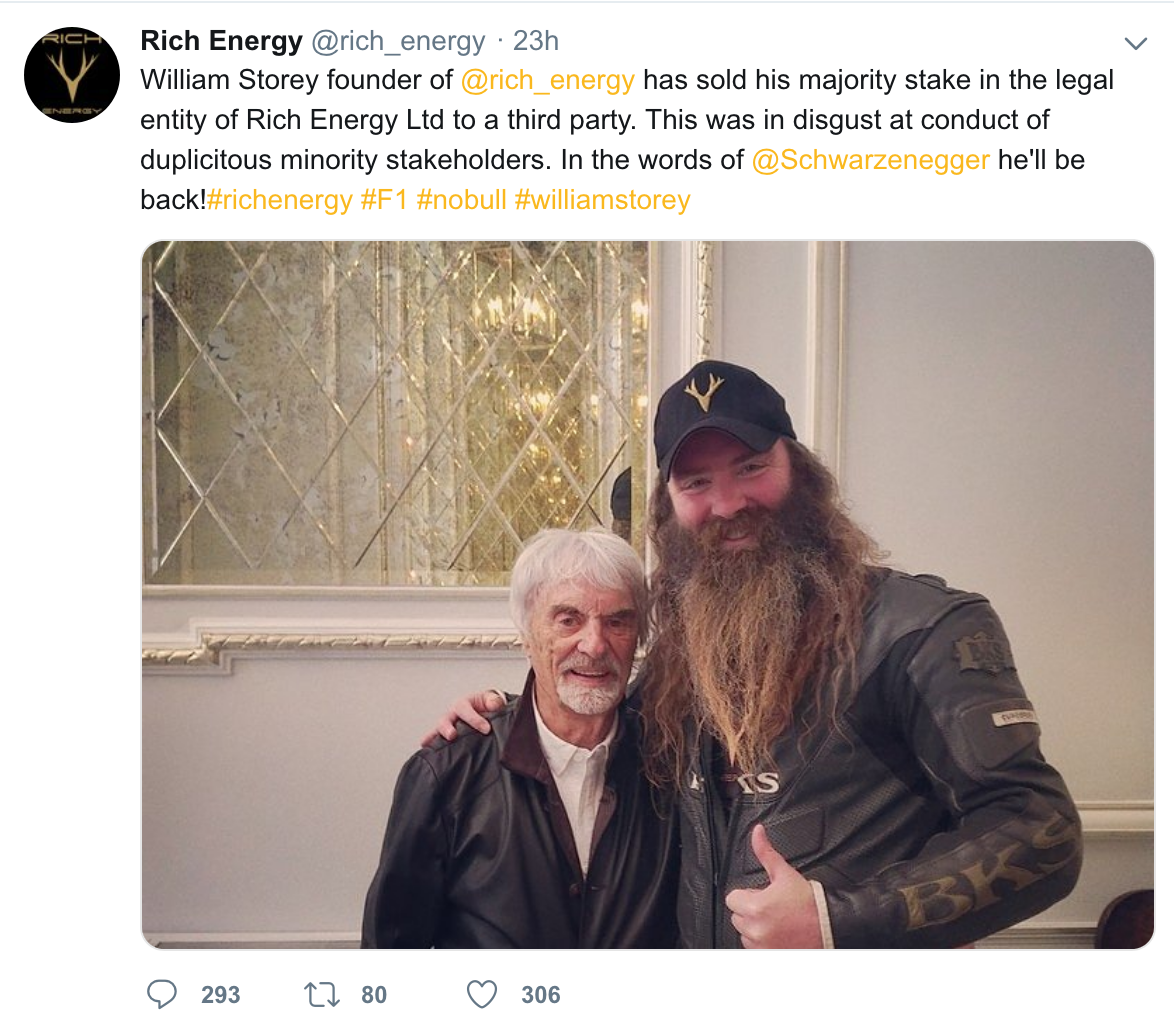
Task: Open the #williamstorey hashtag
Action: coord(603,200)
